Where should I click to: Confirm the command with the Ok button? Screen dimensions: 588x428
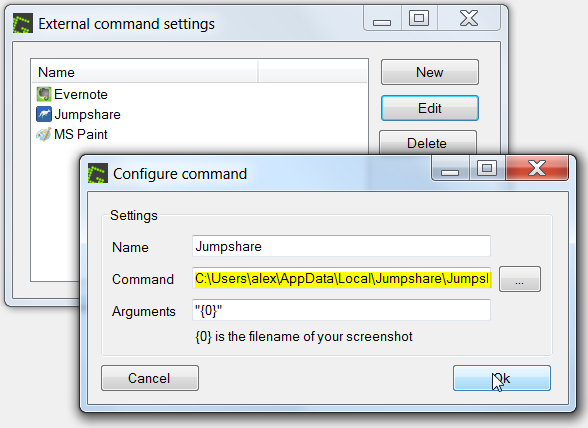pyautogui.click(x=502, y=378)
